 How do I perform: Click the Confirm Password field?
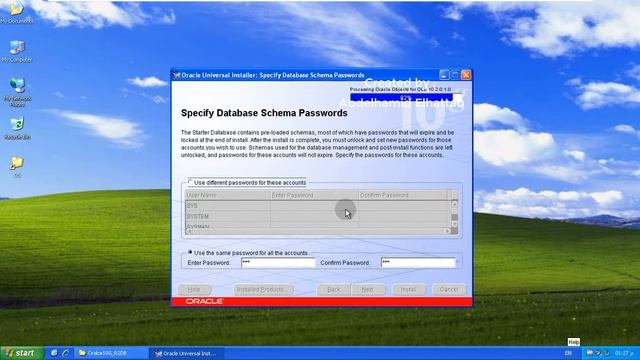pyautogui.click(x=418, y=262)
